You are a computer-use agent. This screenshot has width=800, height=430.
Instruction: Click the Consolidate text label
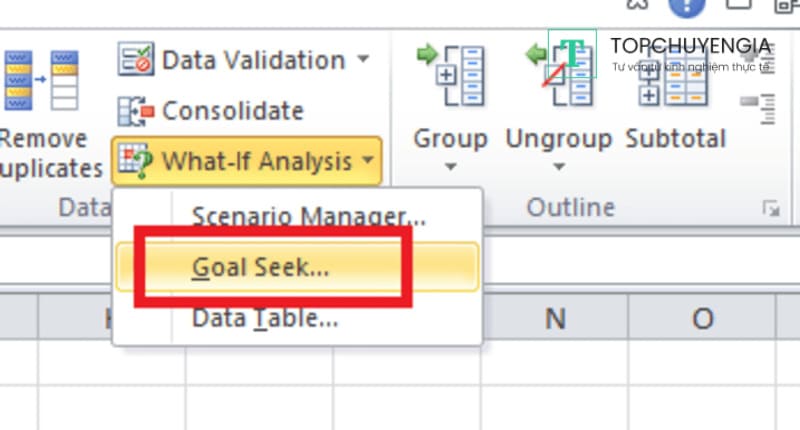click(232, 110)
